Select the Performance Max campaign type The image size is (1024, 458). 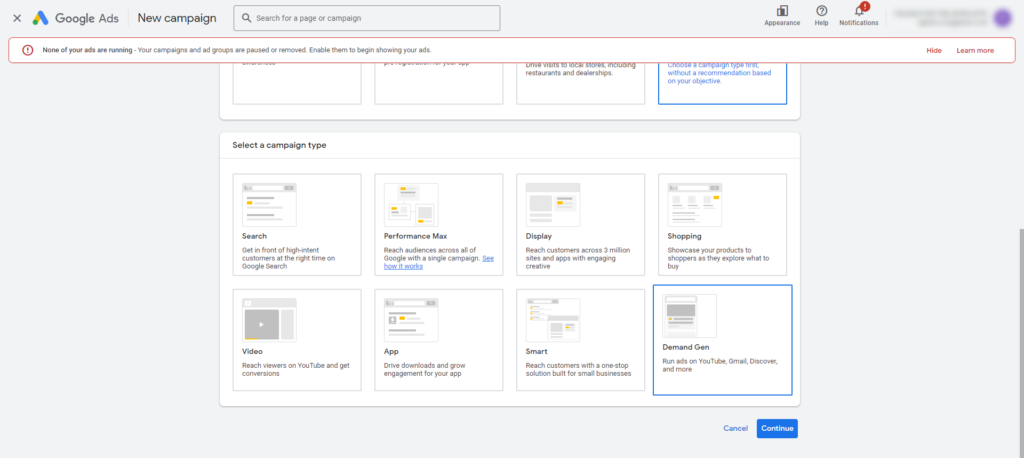438,225
